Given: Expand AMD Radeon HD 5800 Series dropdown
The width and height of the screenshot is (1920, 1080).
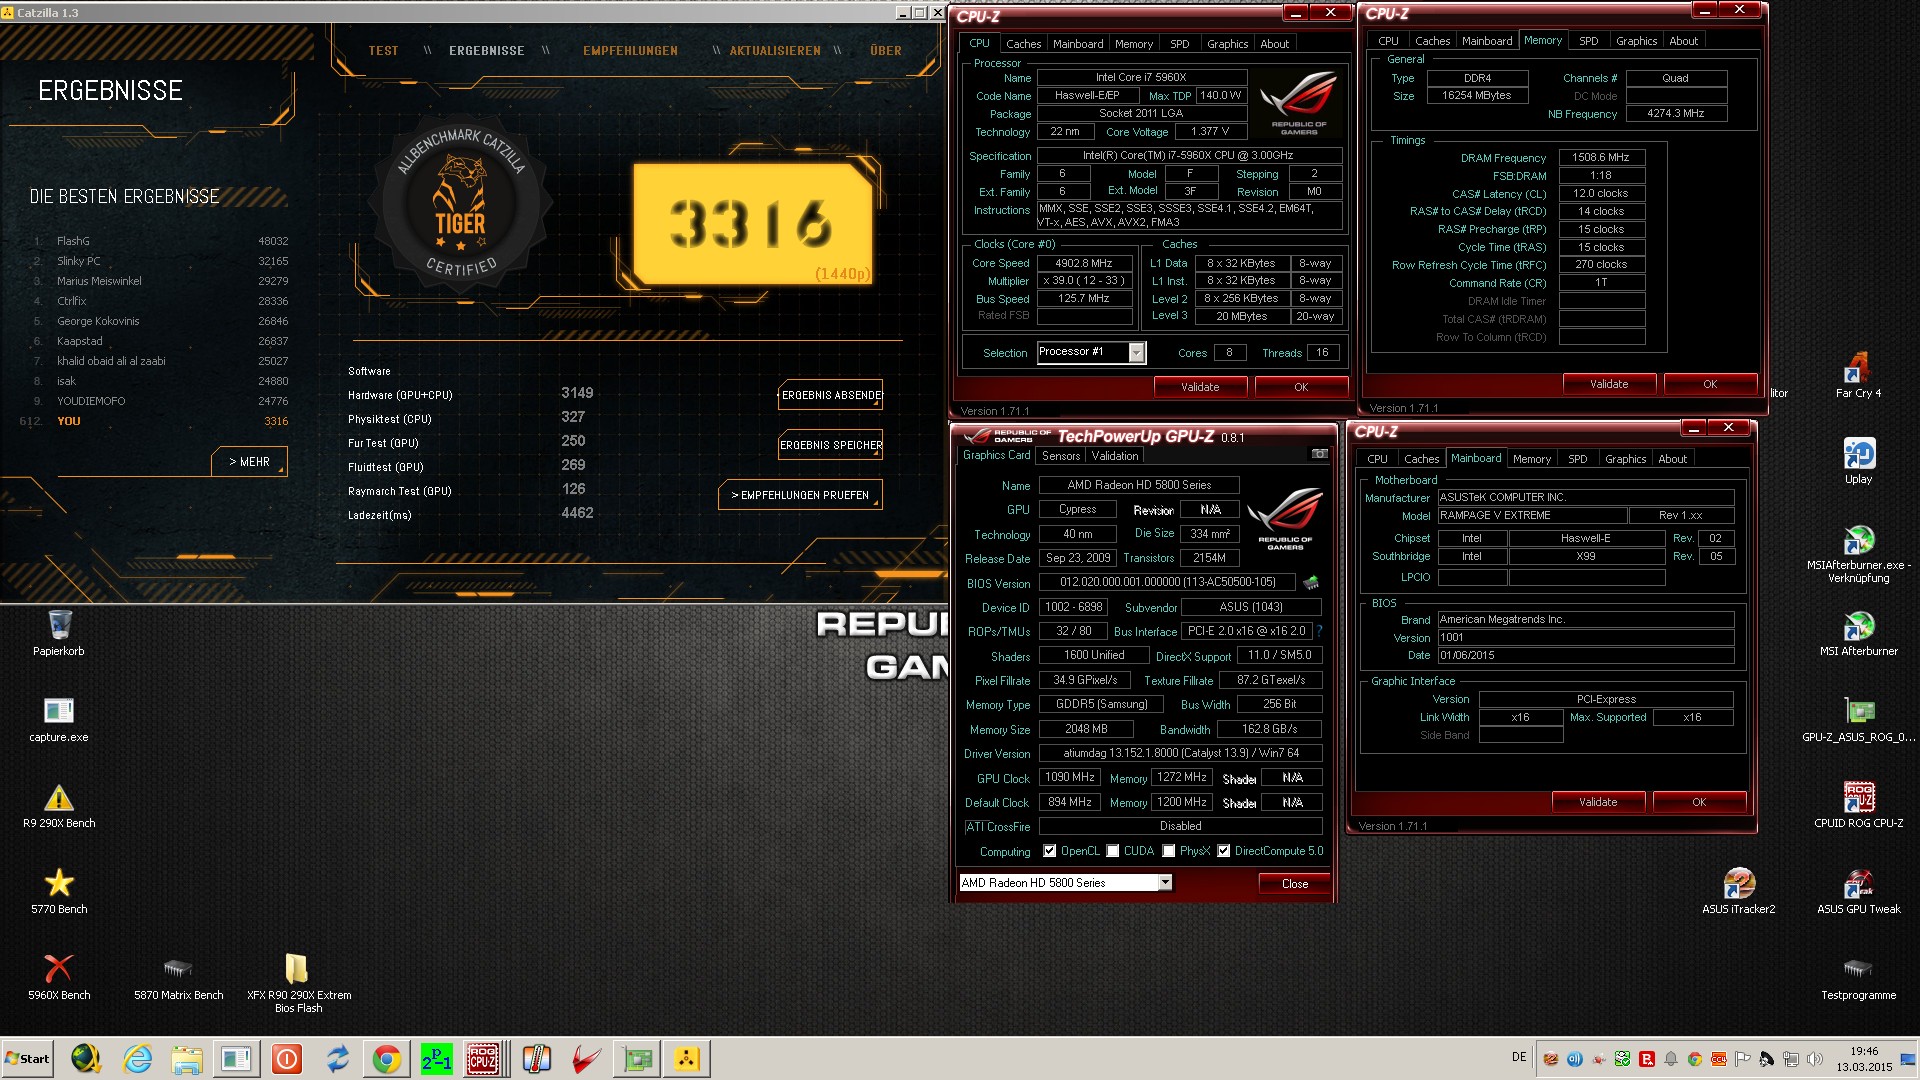Looking at the screenshot, I should coord(1165,882).
